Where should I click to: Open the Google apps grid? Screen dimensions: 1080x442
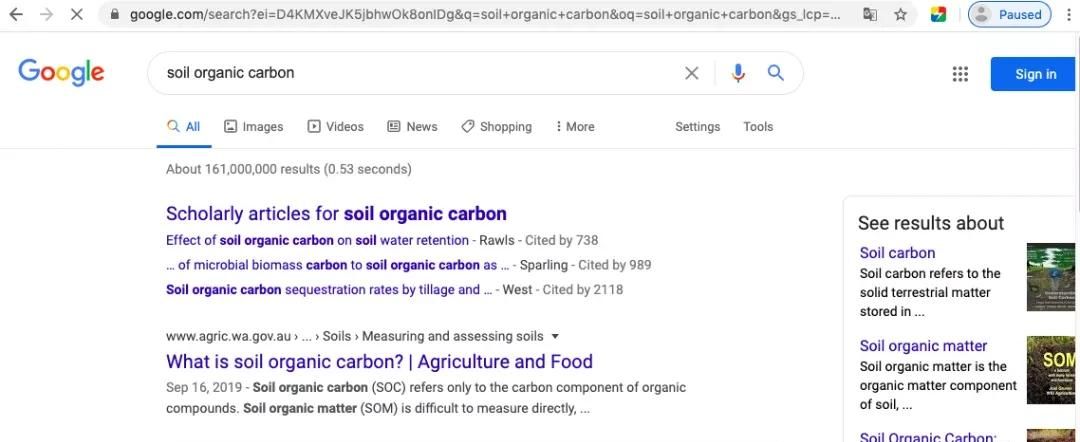960,74
